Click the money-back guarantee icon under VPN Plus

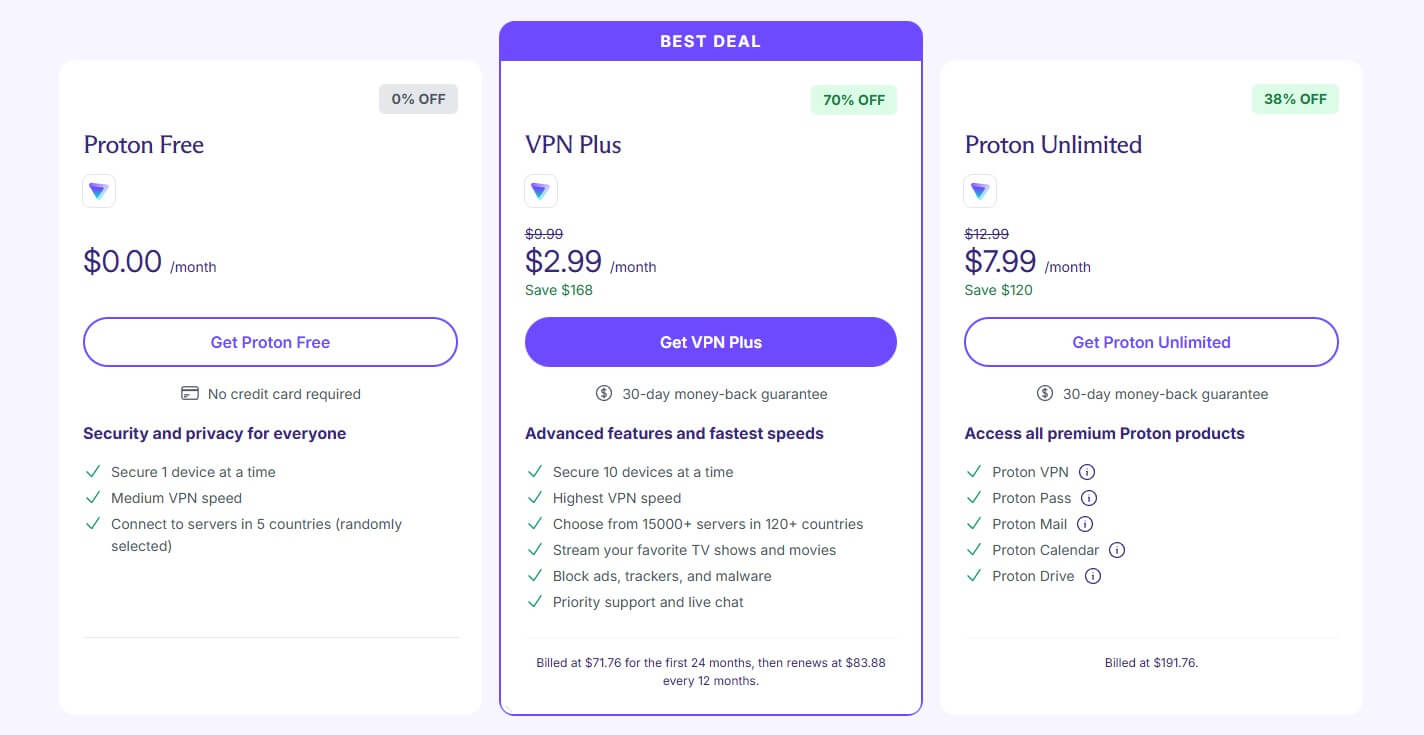pos(603,393)
